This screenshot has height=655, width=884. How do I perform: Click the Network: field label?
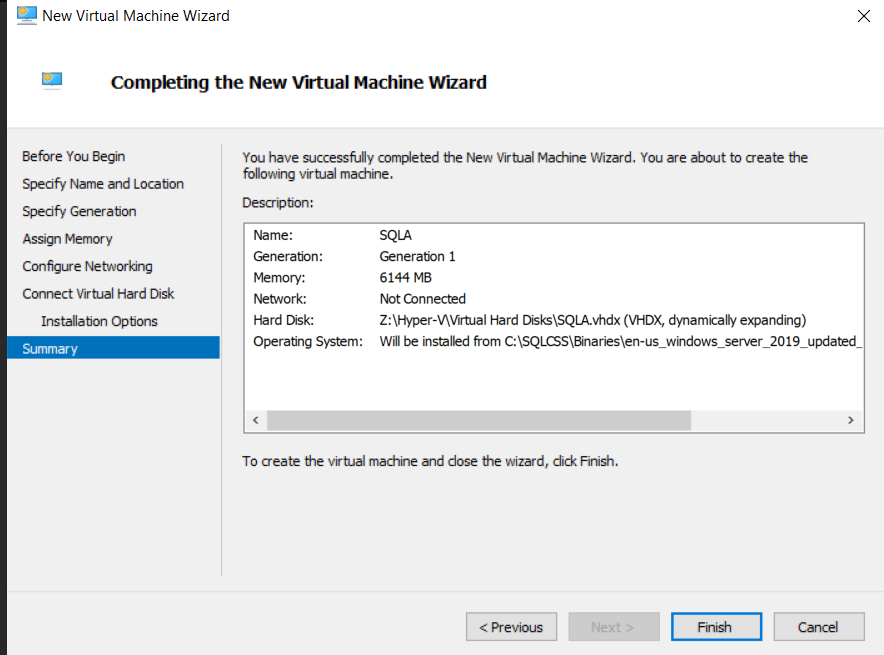[x=280, y=299]
